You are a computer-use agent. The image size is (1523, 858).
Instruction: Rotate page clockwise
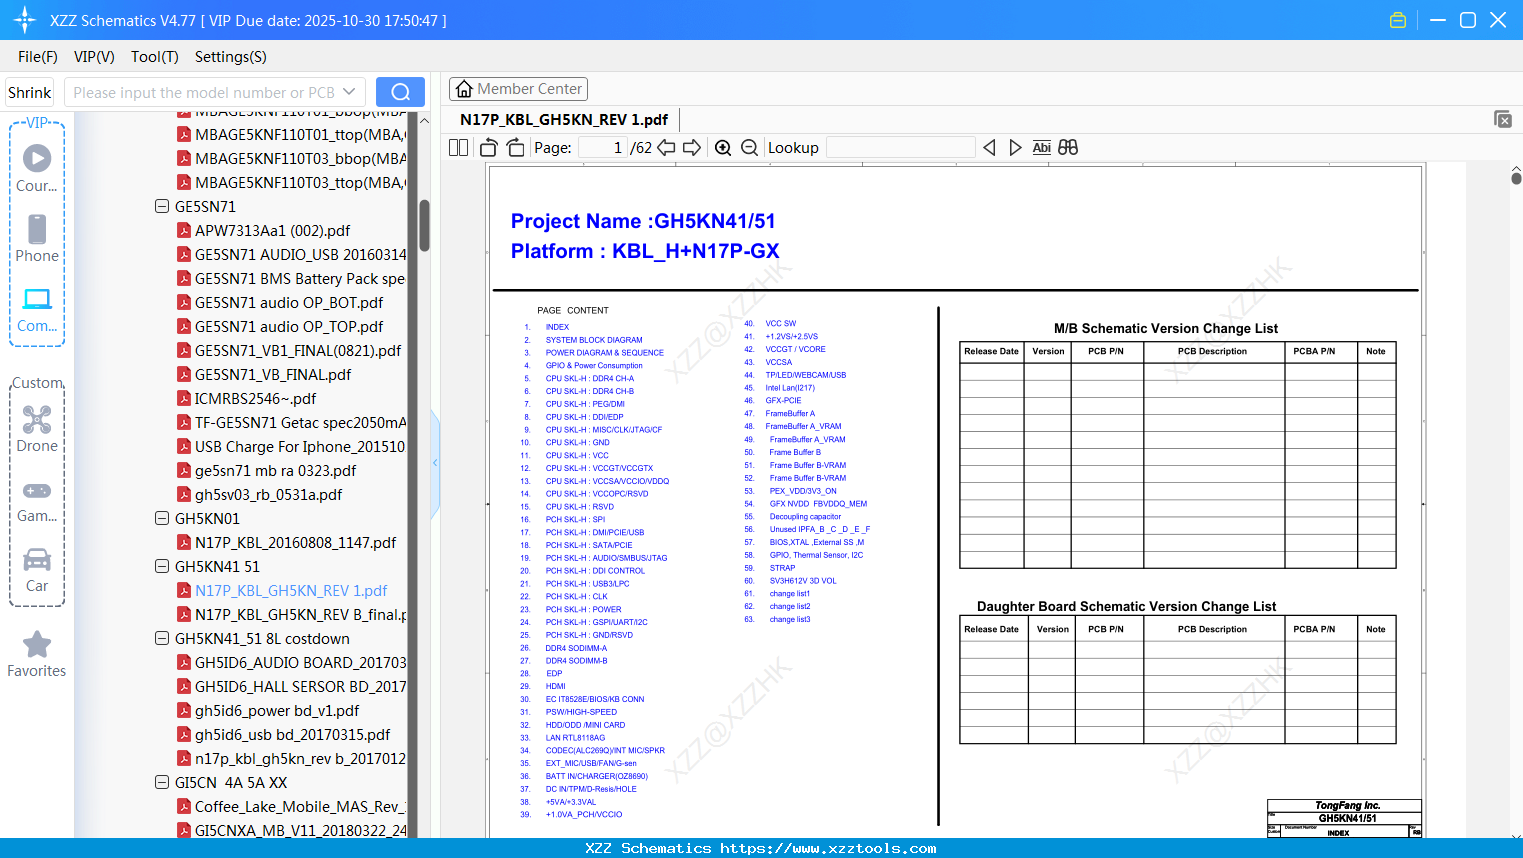(516, 148)
